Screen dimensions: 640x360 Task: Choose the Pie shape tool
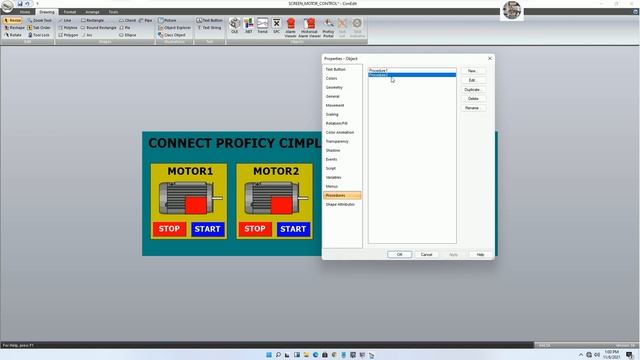point(124,28)
